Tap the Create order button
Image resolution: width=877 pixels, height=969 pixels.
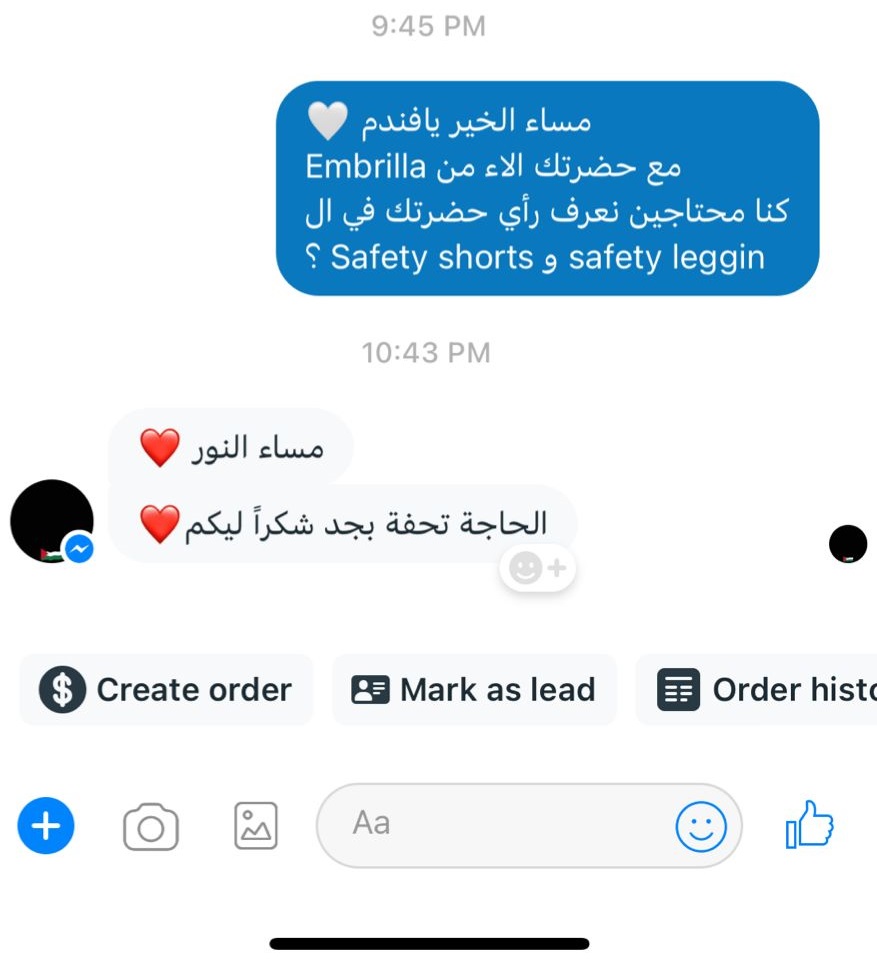166,690
